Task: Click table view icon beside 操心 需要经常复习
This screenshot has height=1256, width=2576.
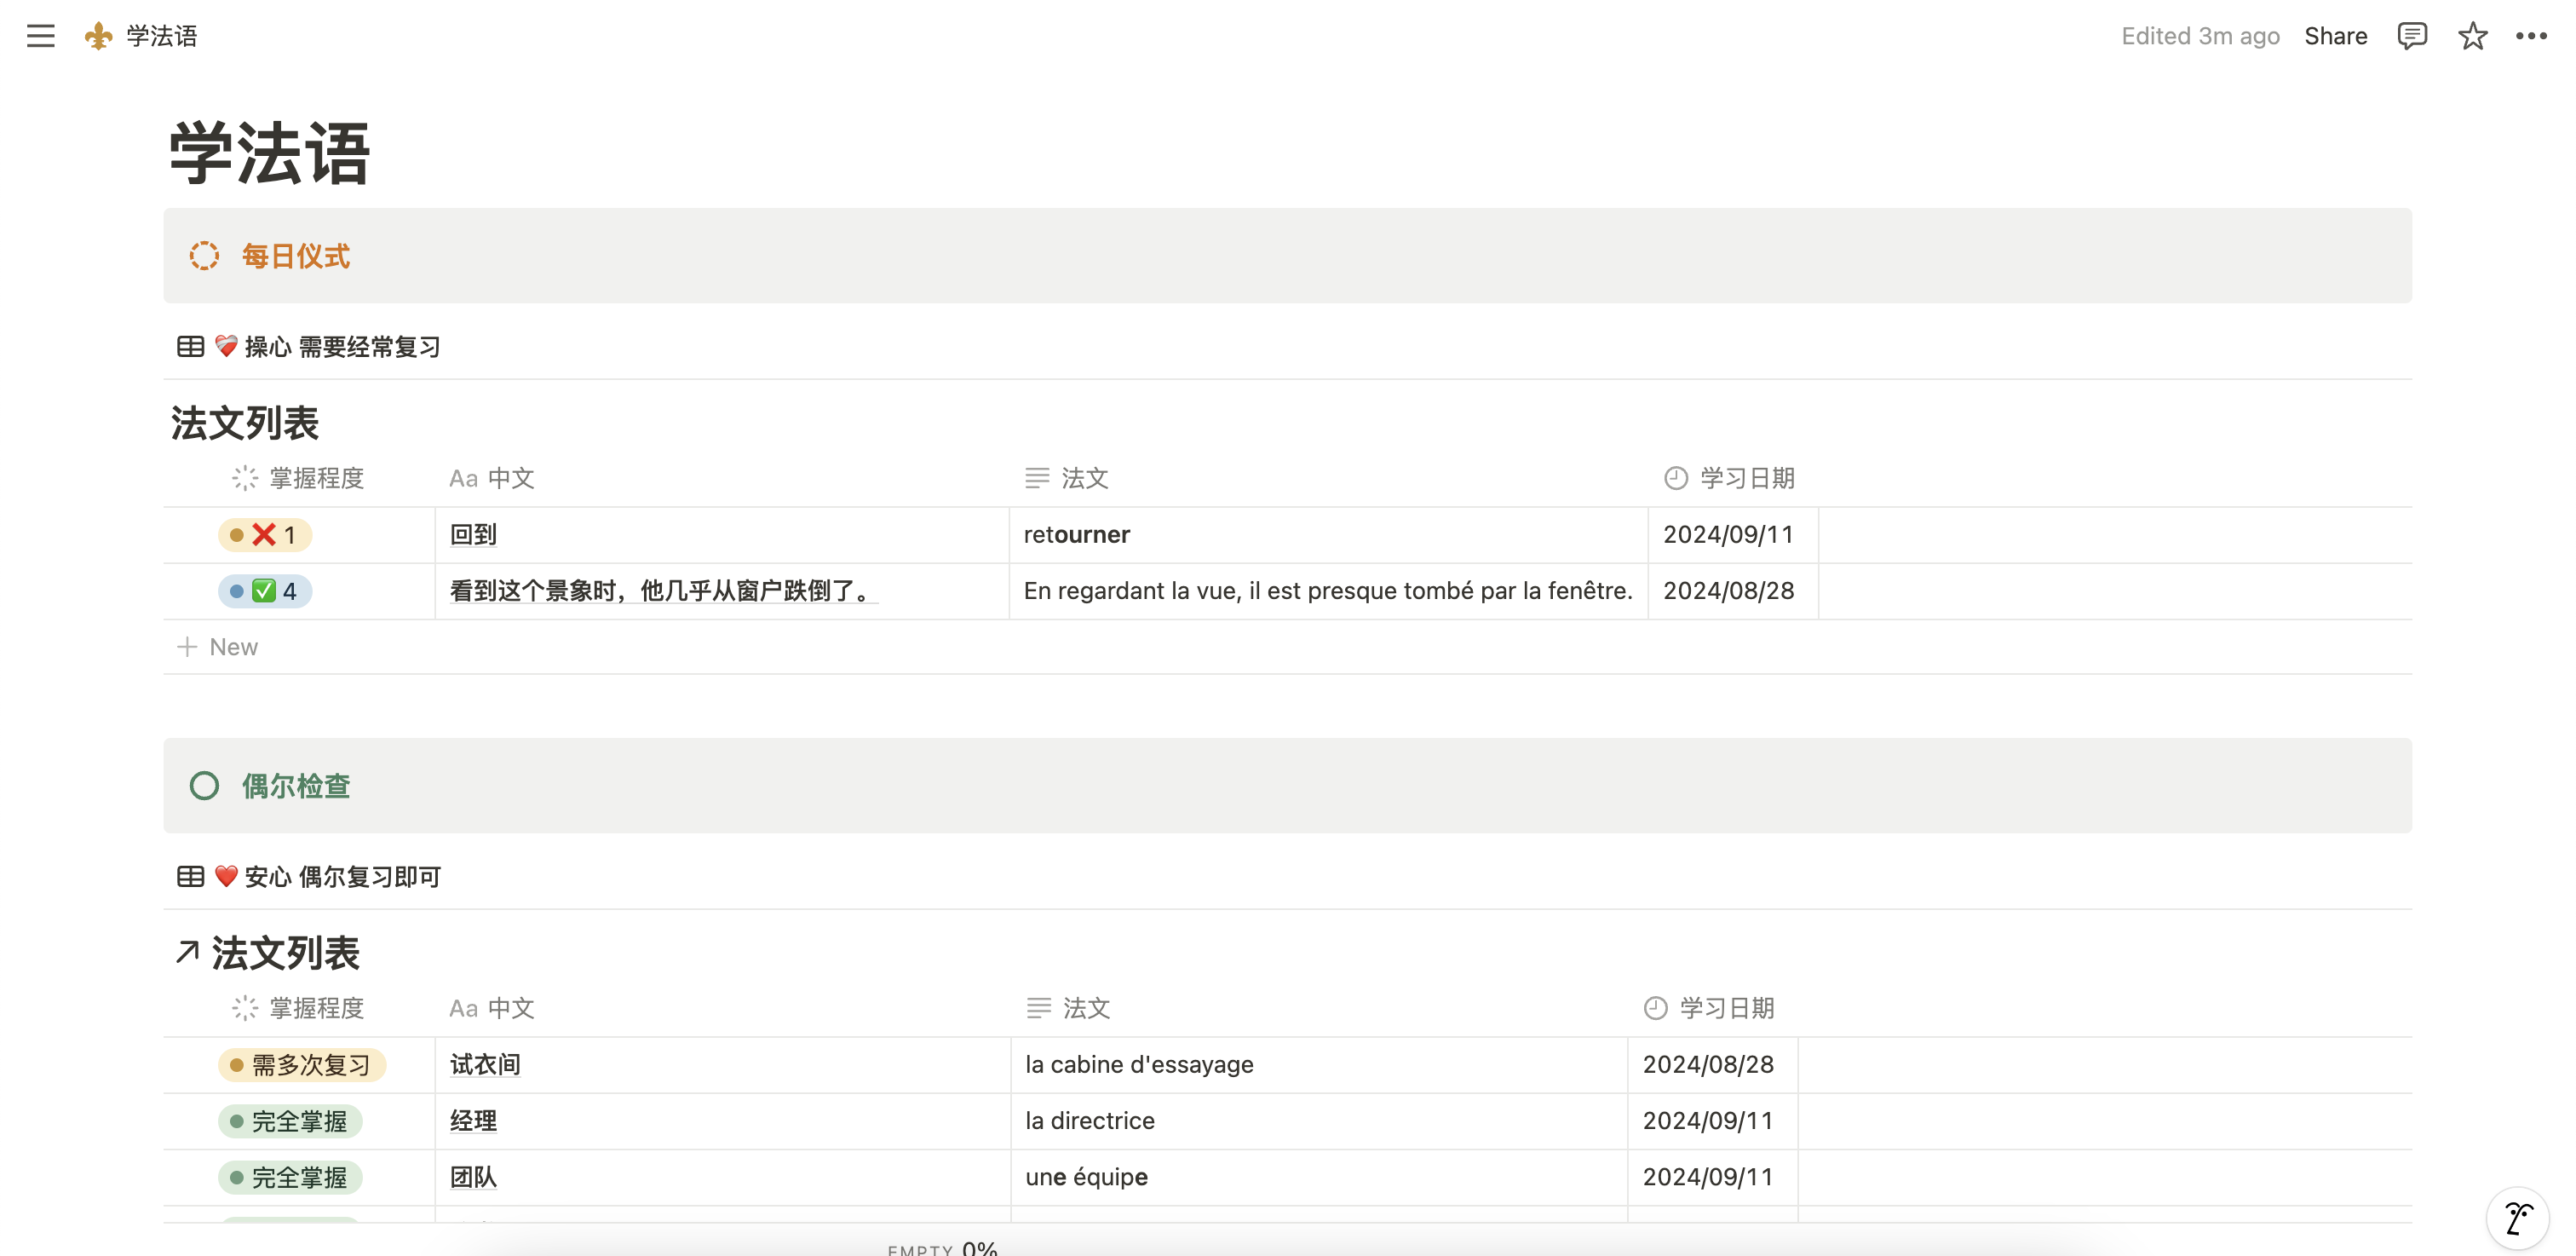Action: point(190,347)
